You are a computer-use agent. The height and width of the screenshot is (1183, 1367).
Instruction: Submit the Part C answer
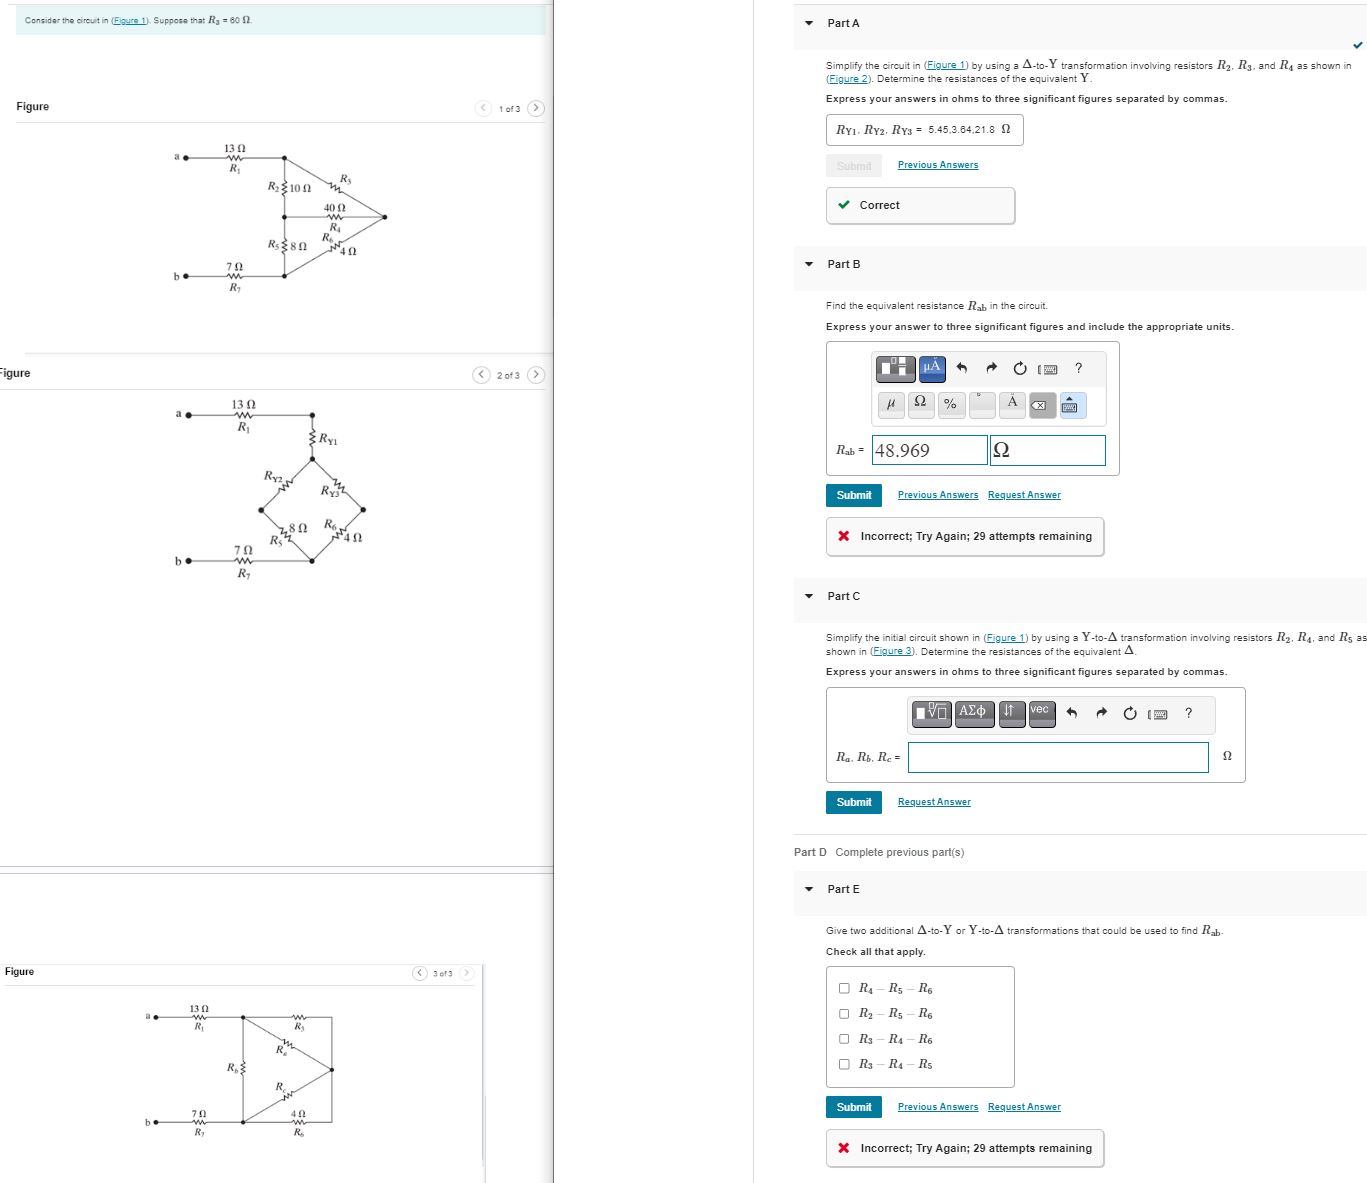[x=852, y=801]
